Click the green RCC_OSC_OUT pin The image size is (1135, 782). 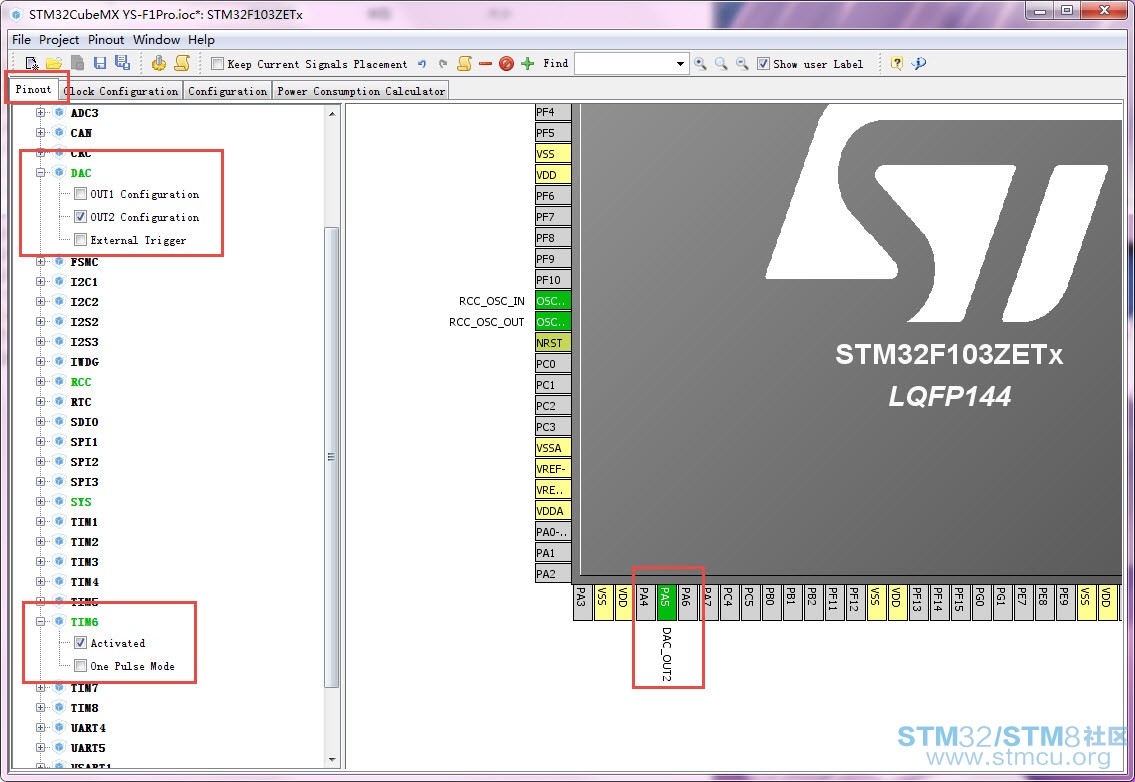553,321
